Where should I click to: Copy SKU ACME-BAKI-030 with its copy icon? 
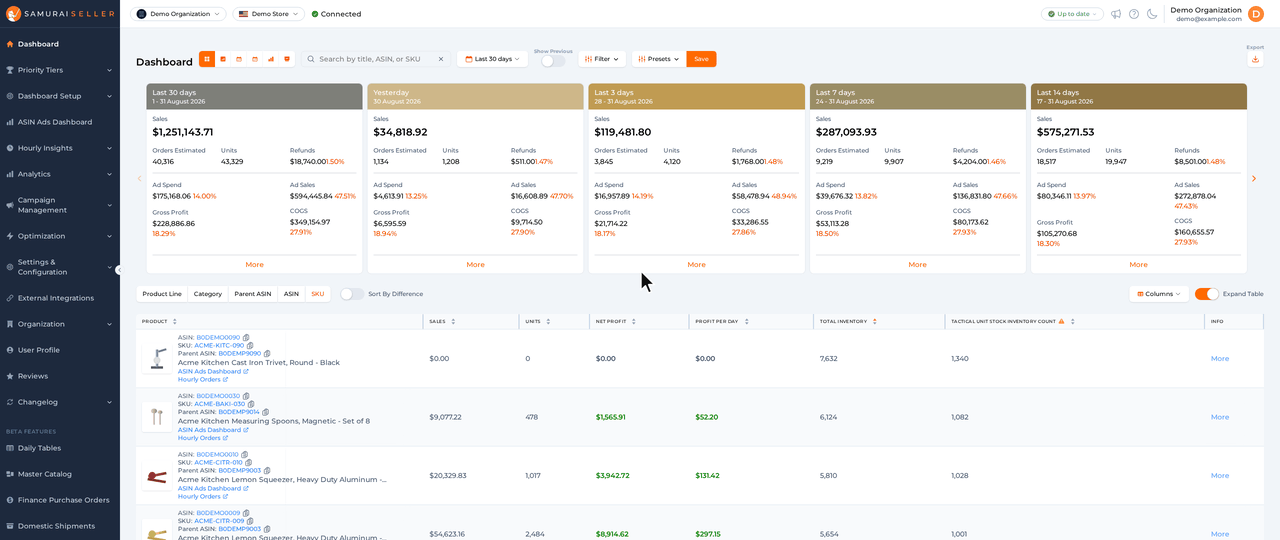(250, 404)
